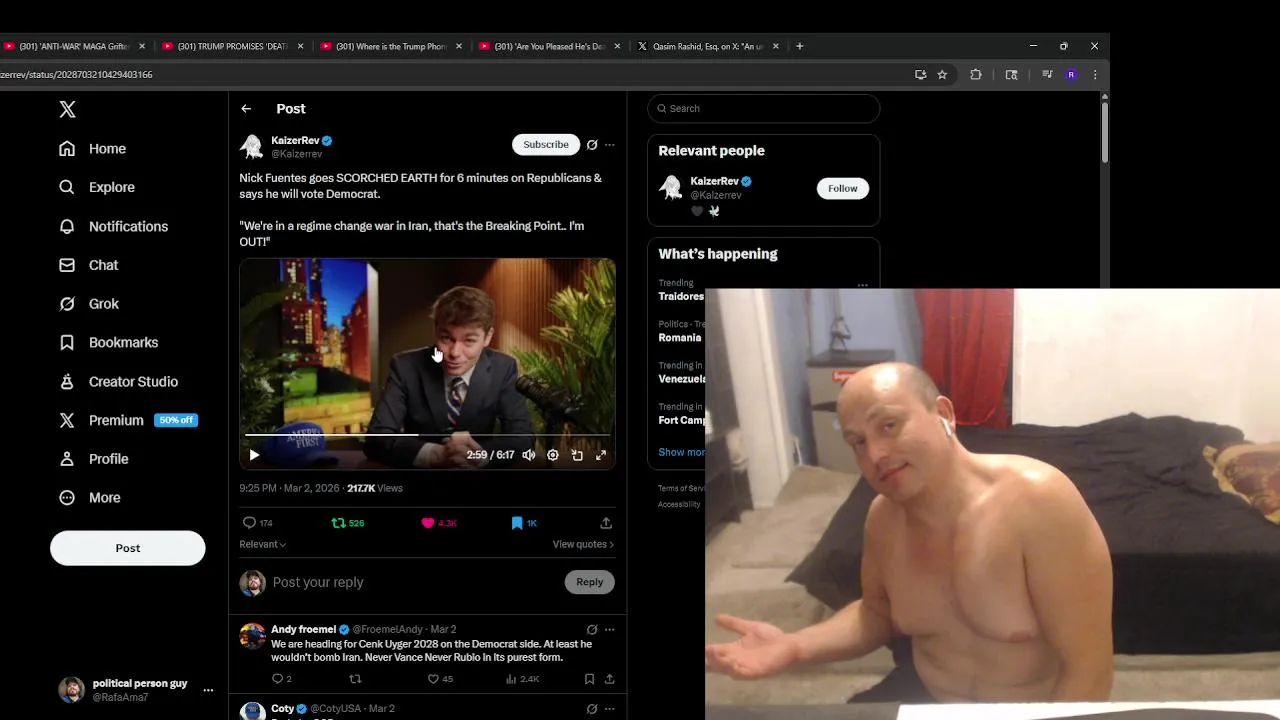The height and width of the screenshot is (720, 1280).
Task: Click the large Post button in sidebar
Action: click(128, 548)
